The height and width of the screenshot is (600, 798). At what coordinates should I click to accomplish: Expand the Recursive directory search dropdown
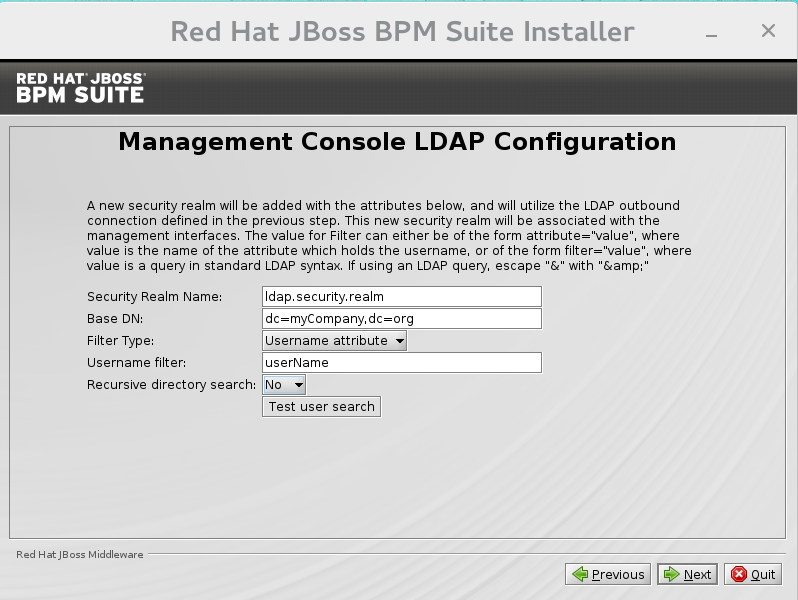coord(284,385)
